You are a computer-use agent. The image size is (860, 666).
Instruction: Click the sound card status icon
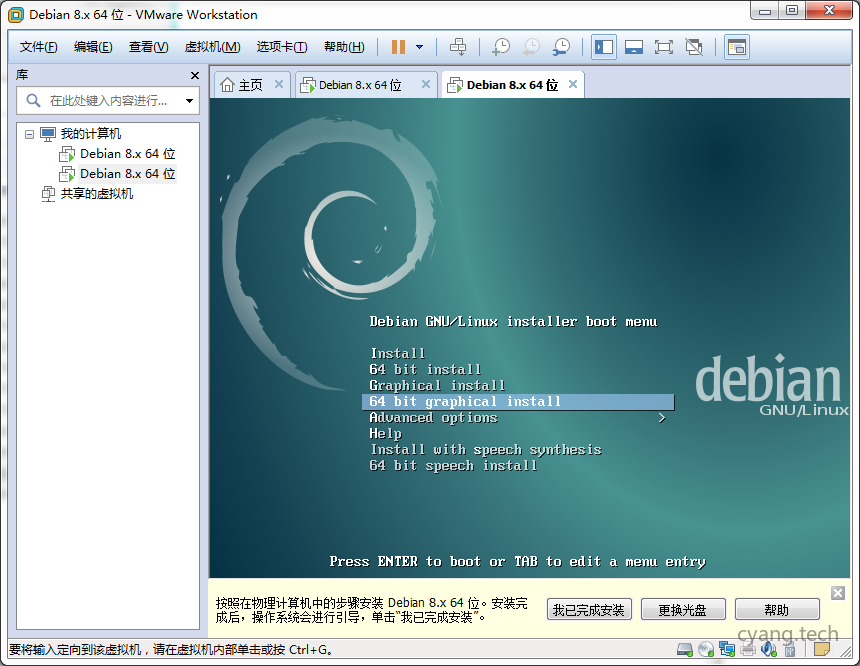click(768, 650)
